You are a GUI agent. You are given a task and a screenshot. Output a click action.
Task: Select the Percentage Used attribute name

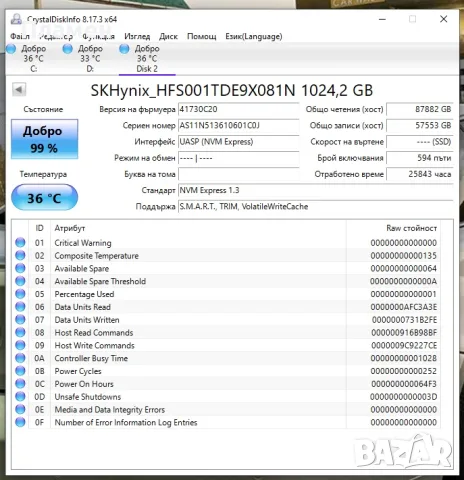click(x=84, y=294)
